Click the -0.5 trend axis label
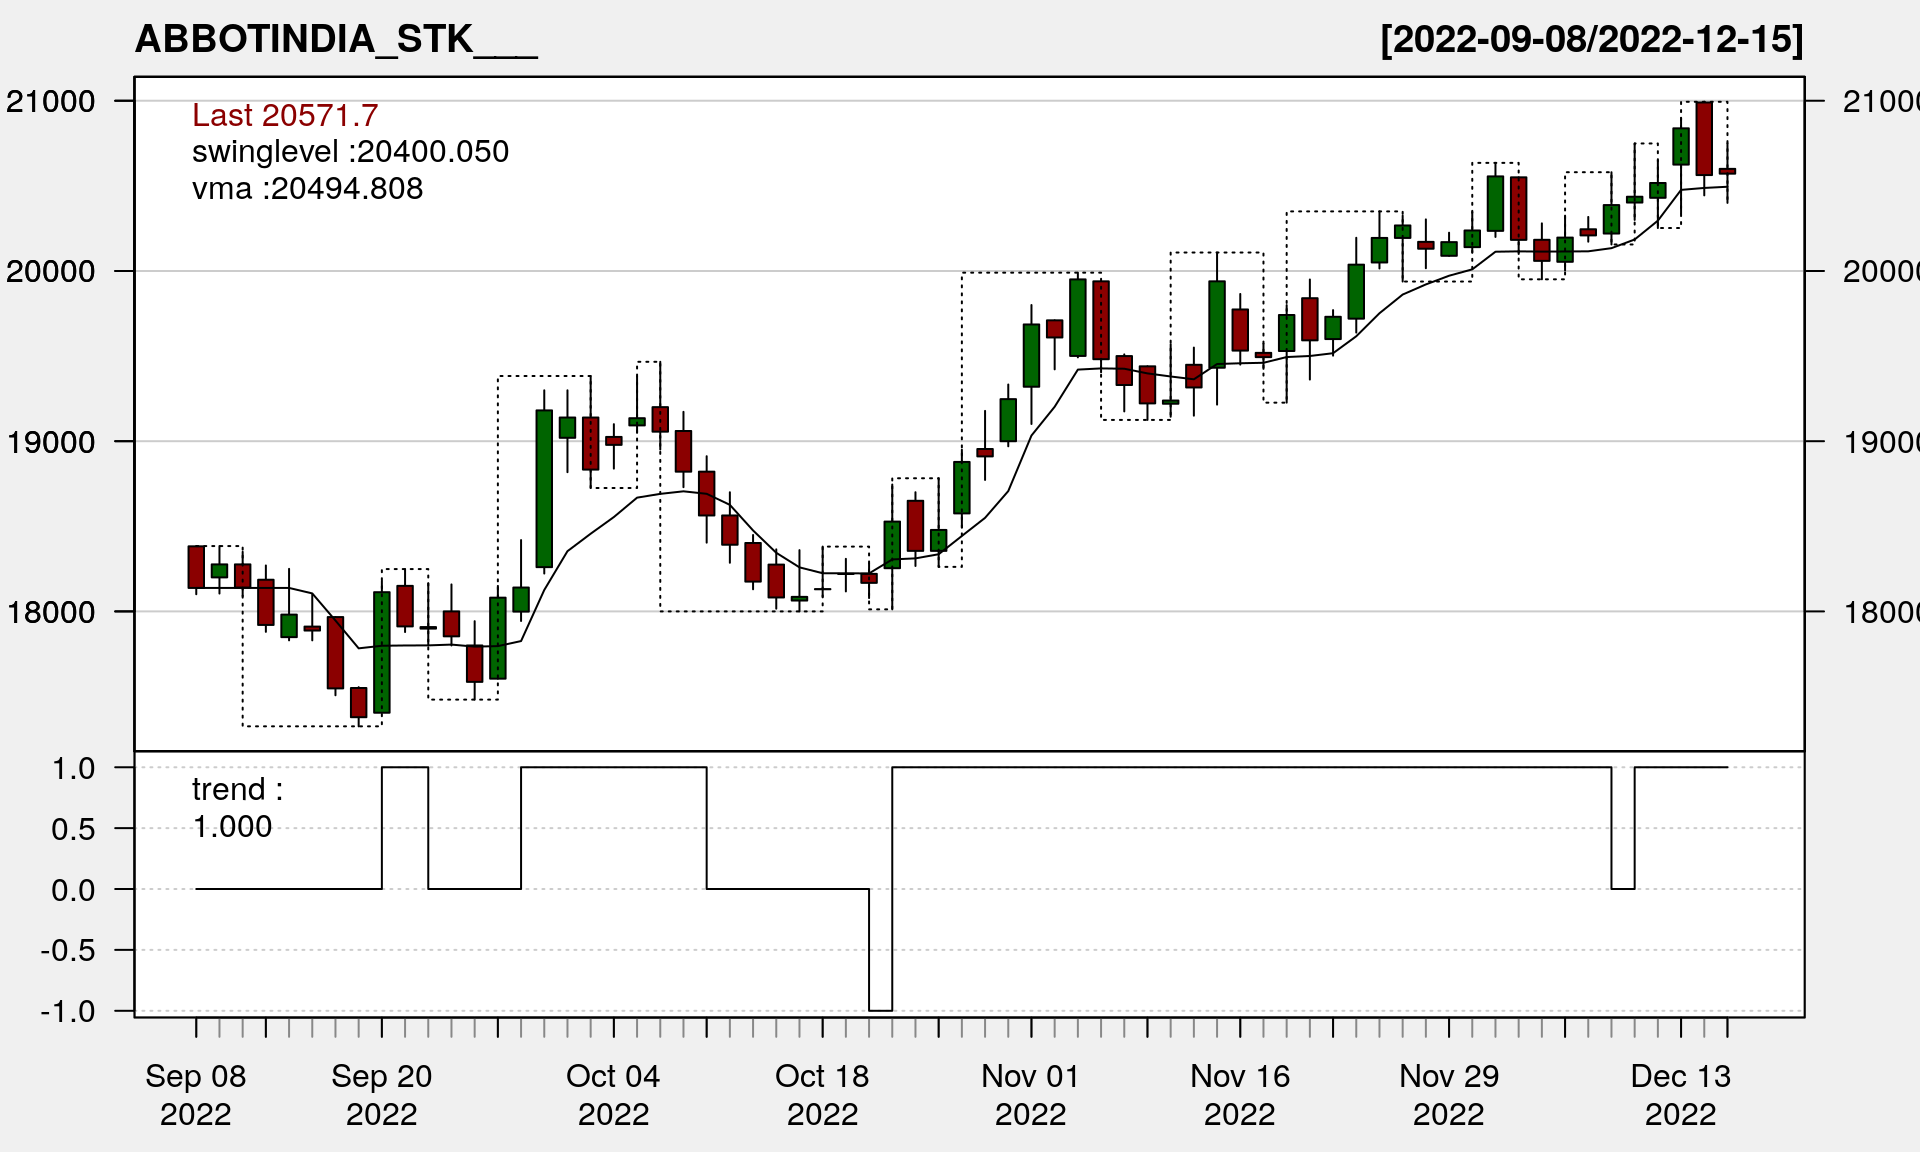1920x1152 pixels. click(x=68, y=951)
